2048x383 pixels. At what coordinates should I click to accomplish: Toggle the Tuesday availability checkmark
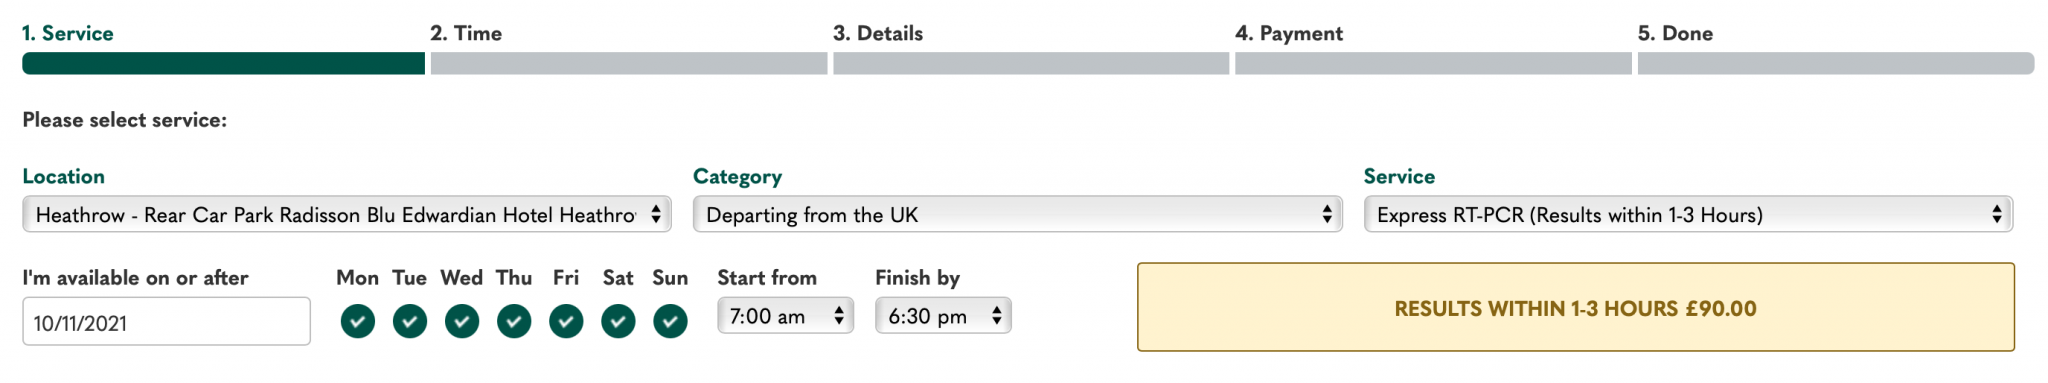410,321
